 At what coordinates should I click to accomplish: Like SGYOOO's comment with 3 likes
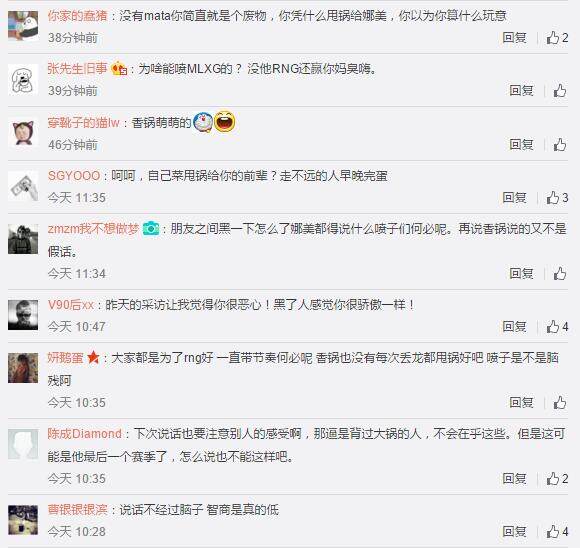tap(557, 198)
